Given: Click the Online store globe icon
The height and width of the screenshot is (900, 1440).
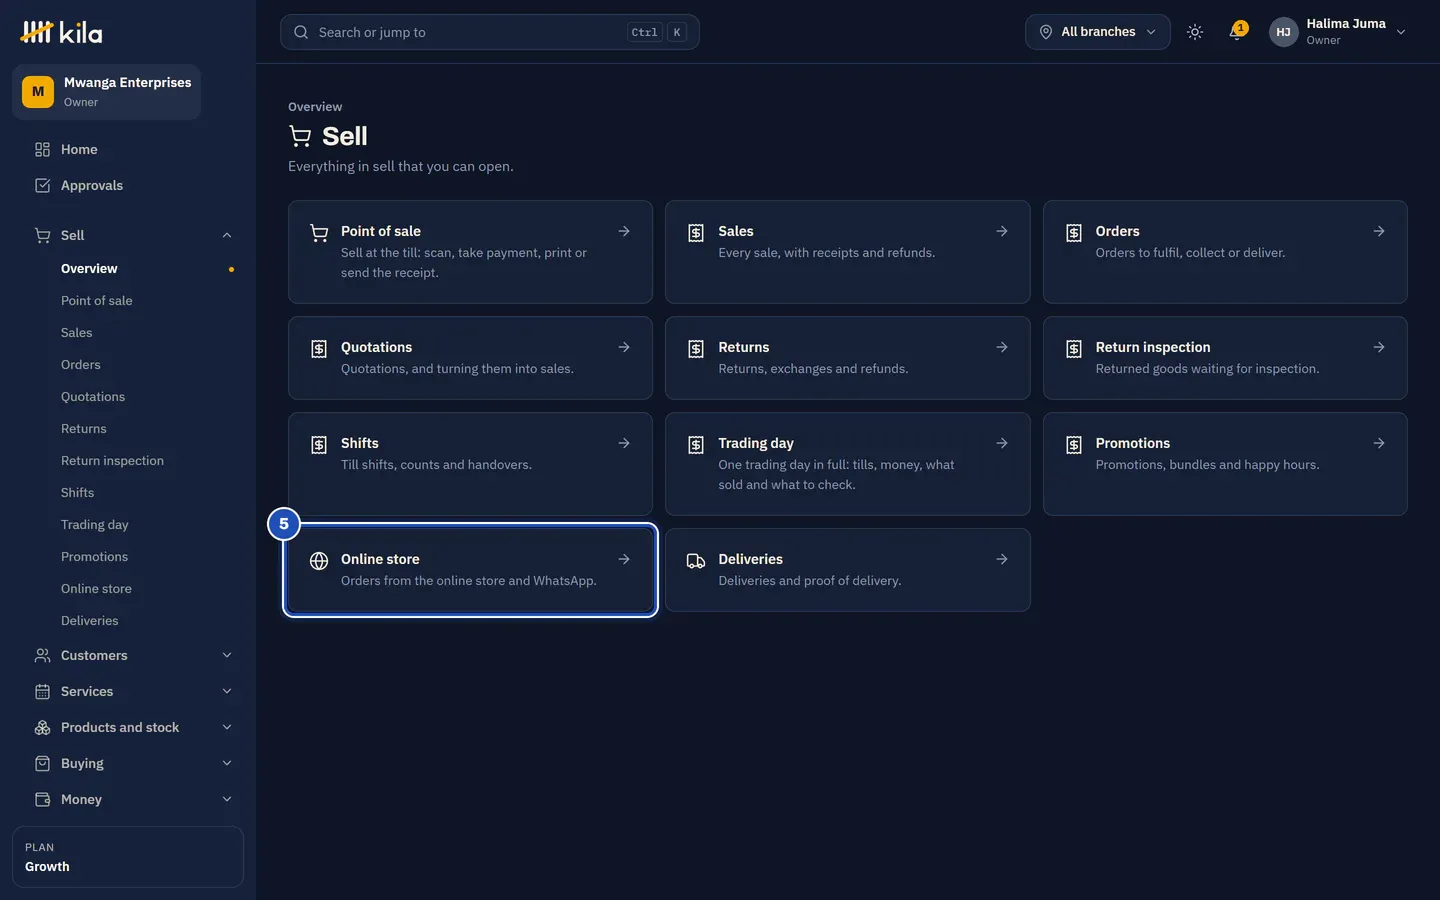Looking at the screenshot, I should (x=319, y=561).
